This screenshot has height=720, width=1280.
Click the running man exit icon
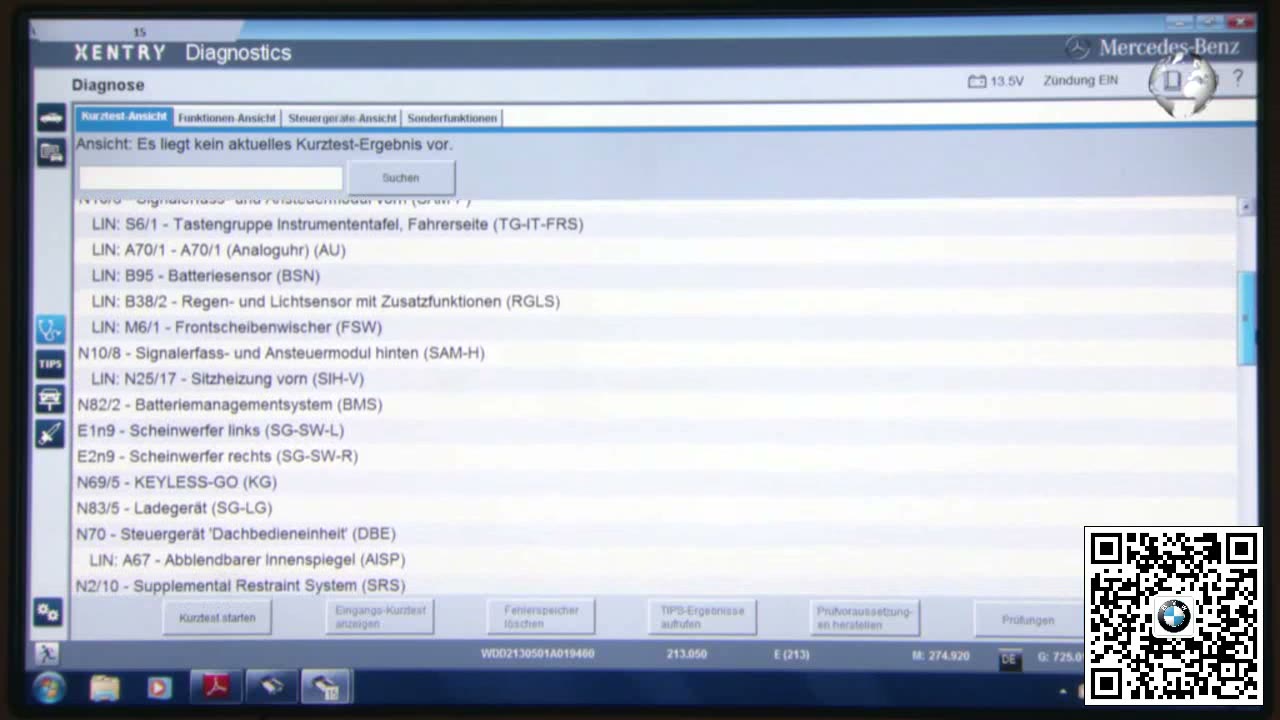[47, 653]
